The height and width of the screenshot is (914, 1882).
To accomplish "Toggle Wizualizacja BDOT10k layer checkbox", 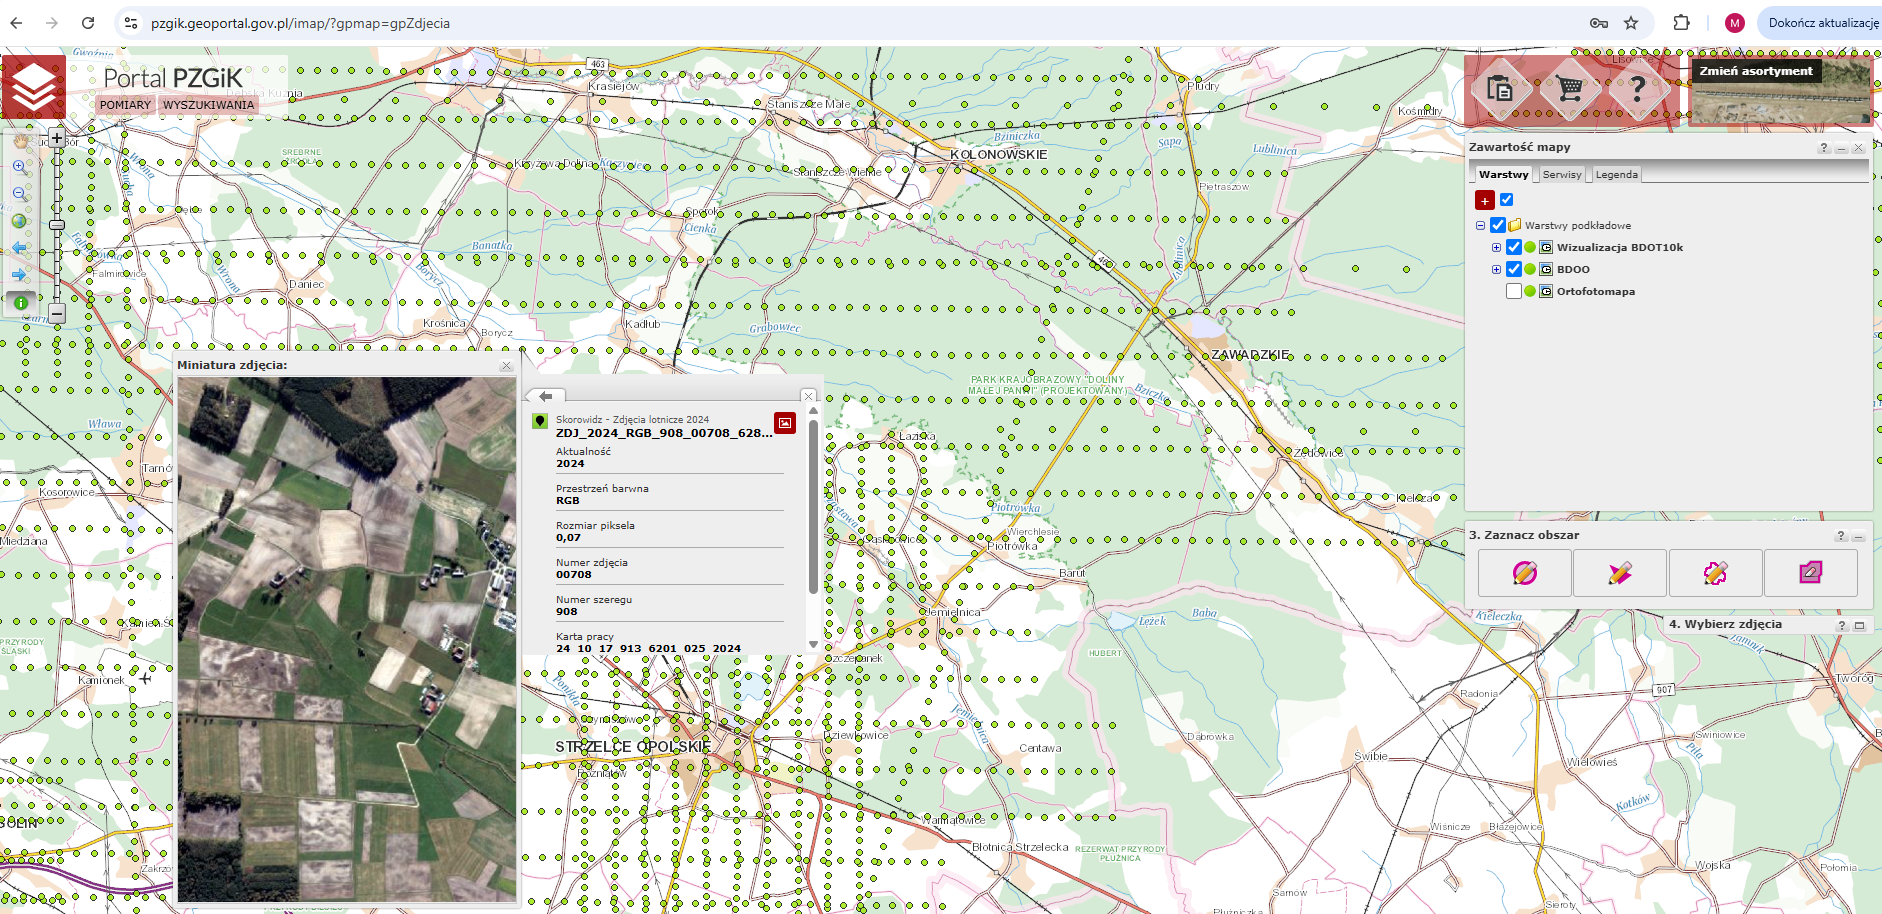I will click(1514, 247).
